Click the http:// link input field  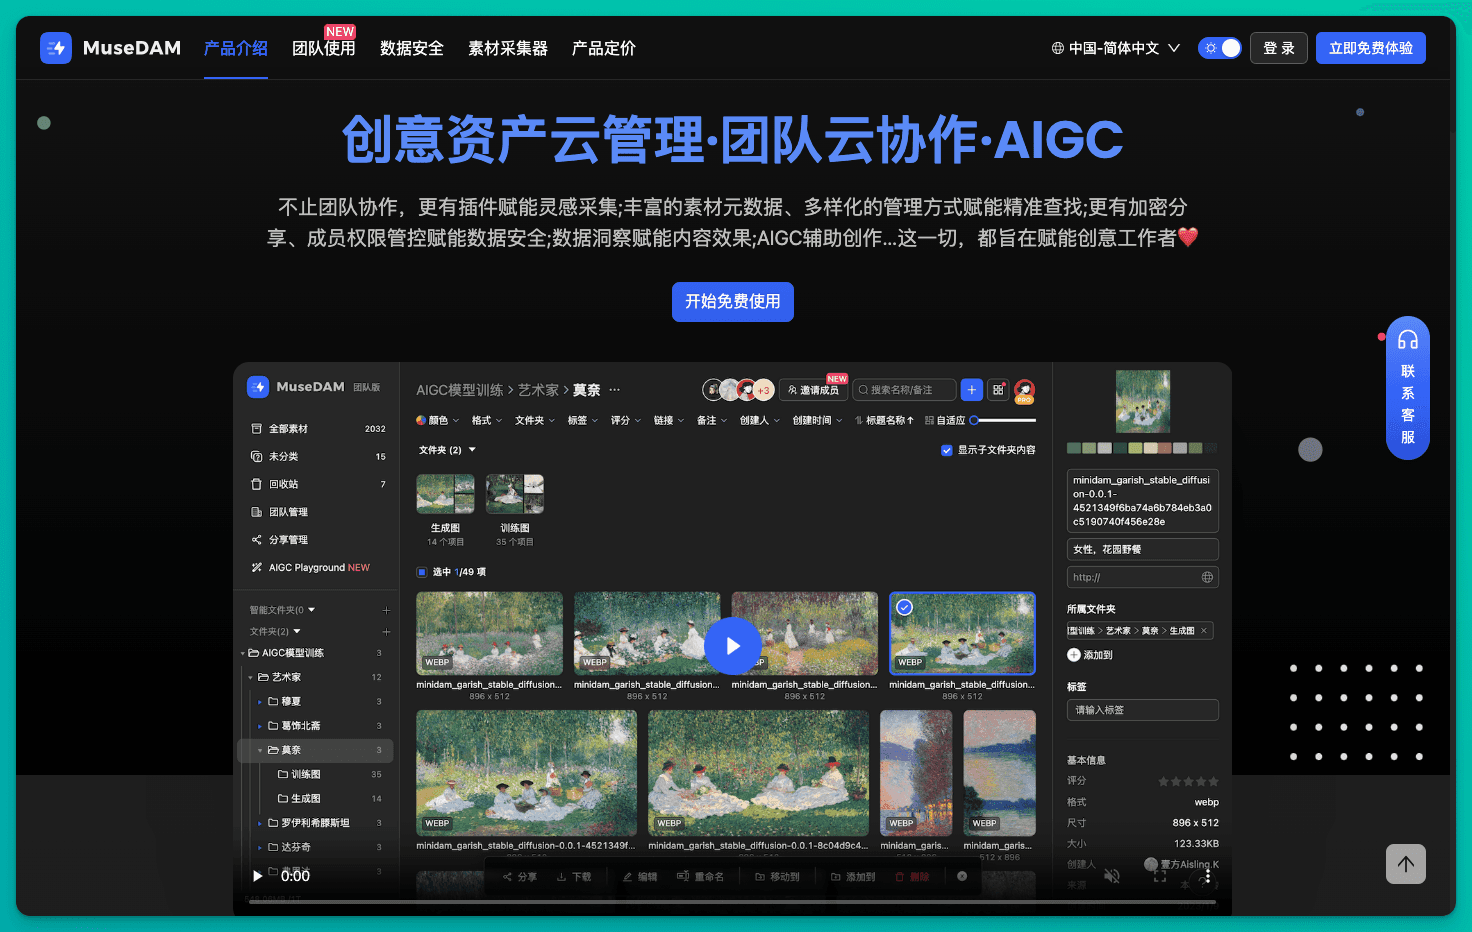1143,577
